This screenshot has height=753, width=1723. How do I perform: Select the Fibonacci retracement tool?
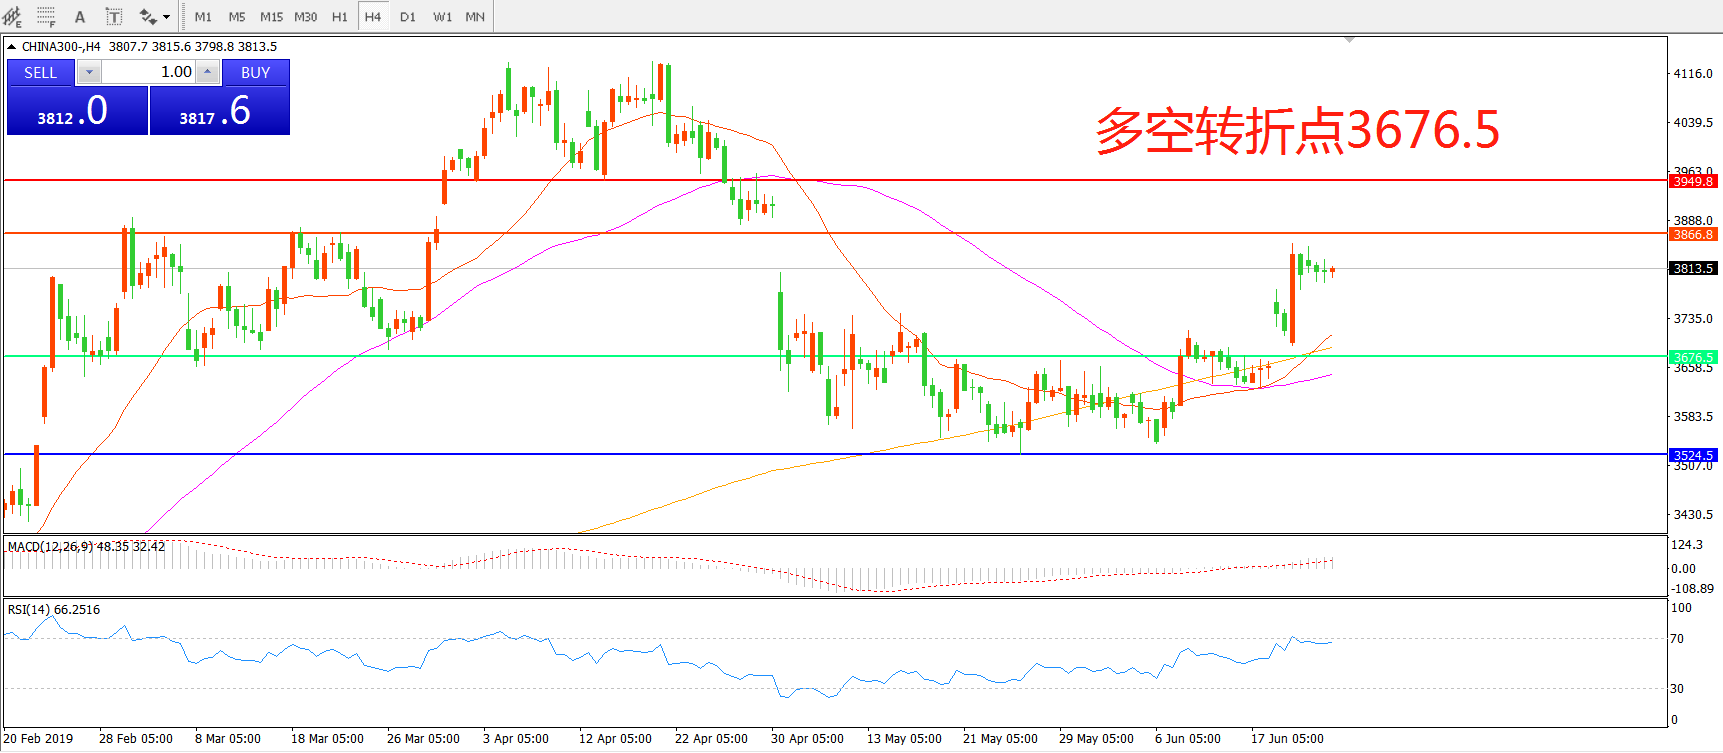[46, 17]
